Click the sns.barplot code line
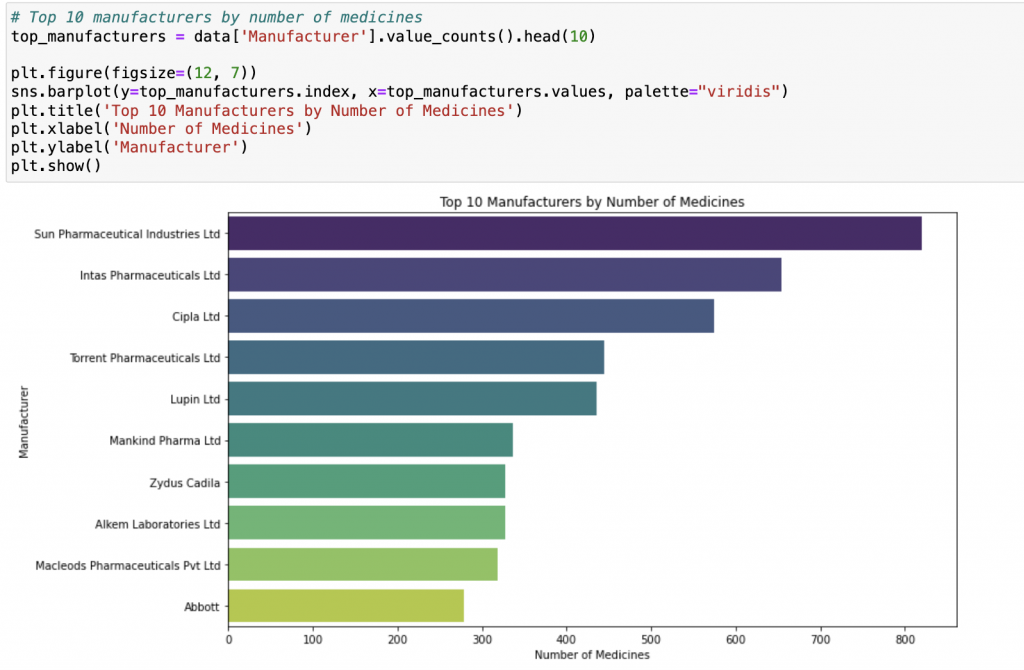The width and height of the screenshot is (1024, 670). pos(400,91)
